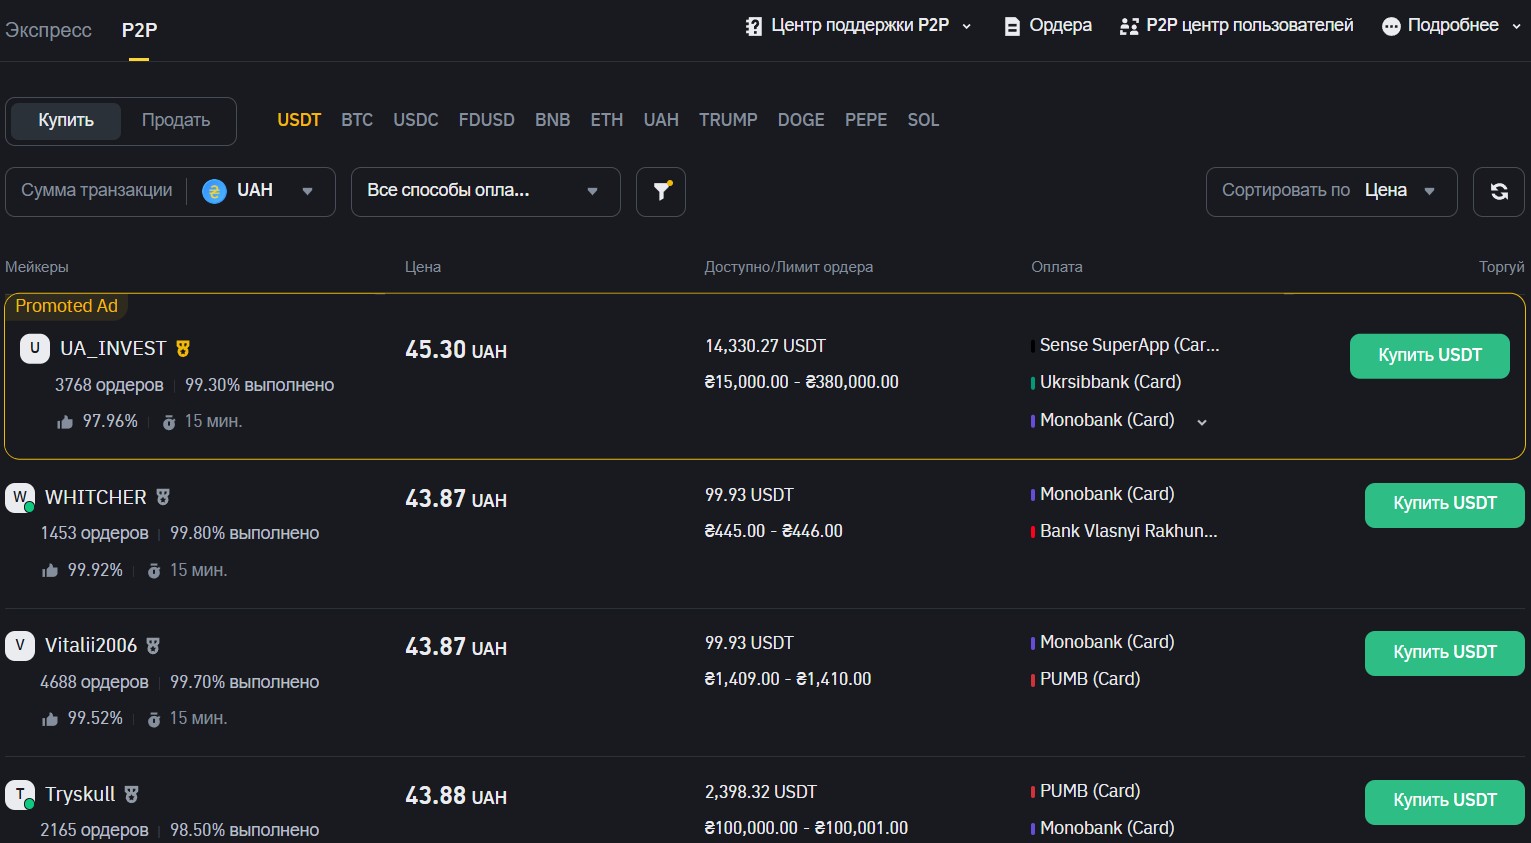Select the DOGE coin tab

click(x=801, y=120)
